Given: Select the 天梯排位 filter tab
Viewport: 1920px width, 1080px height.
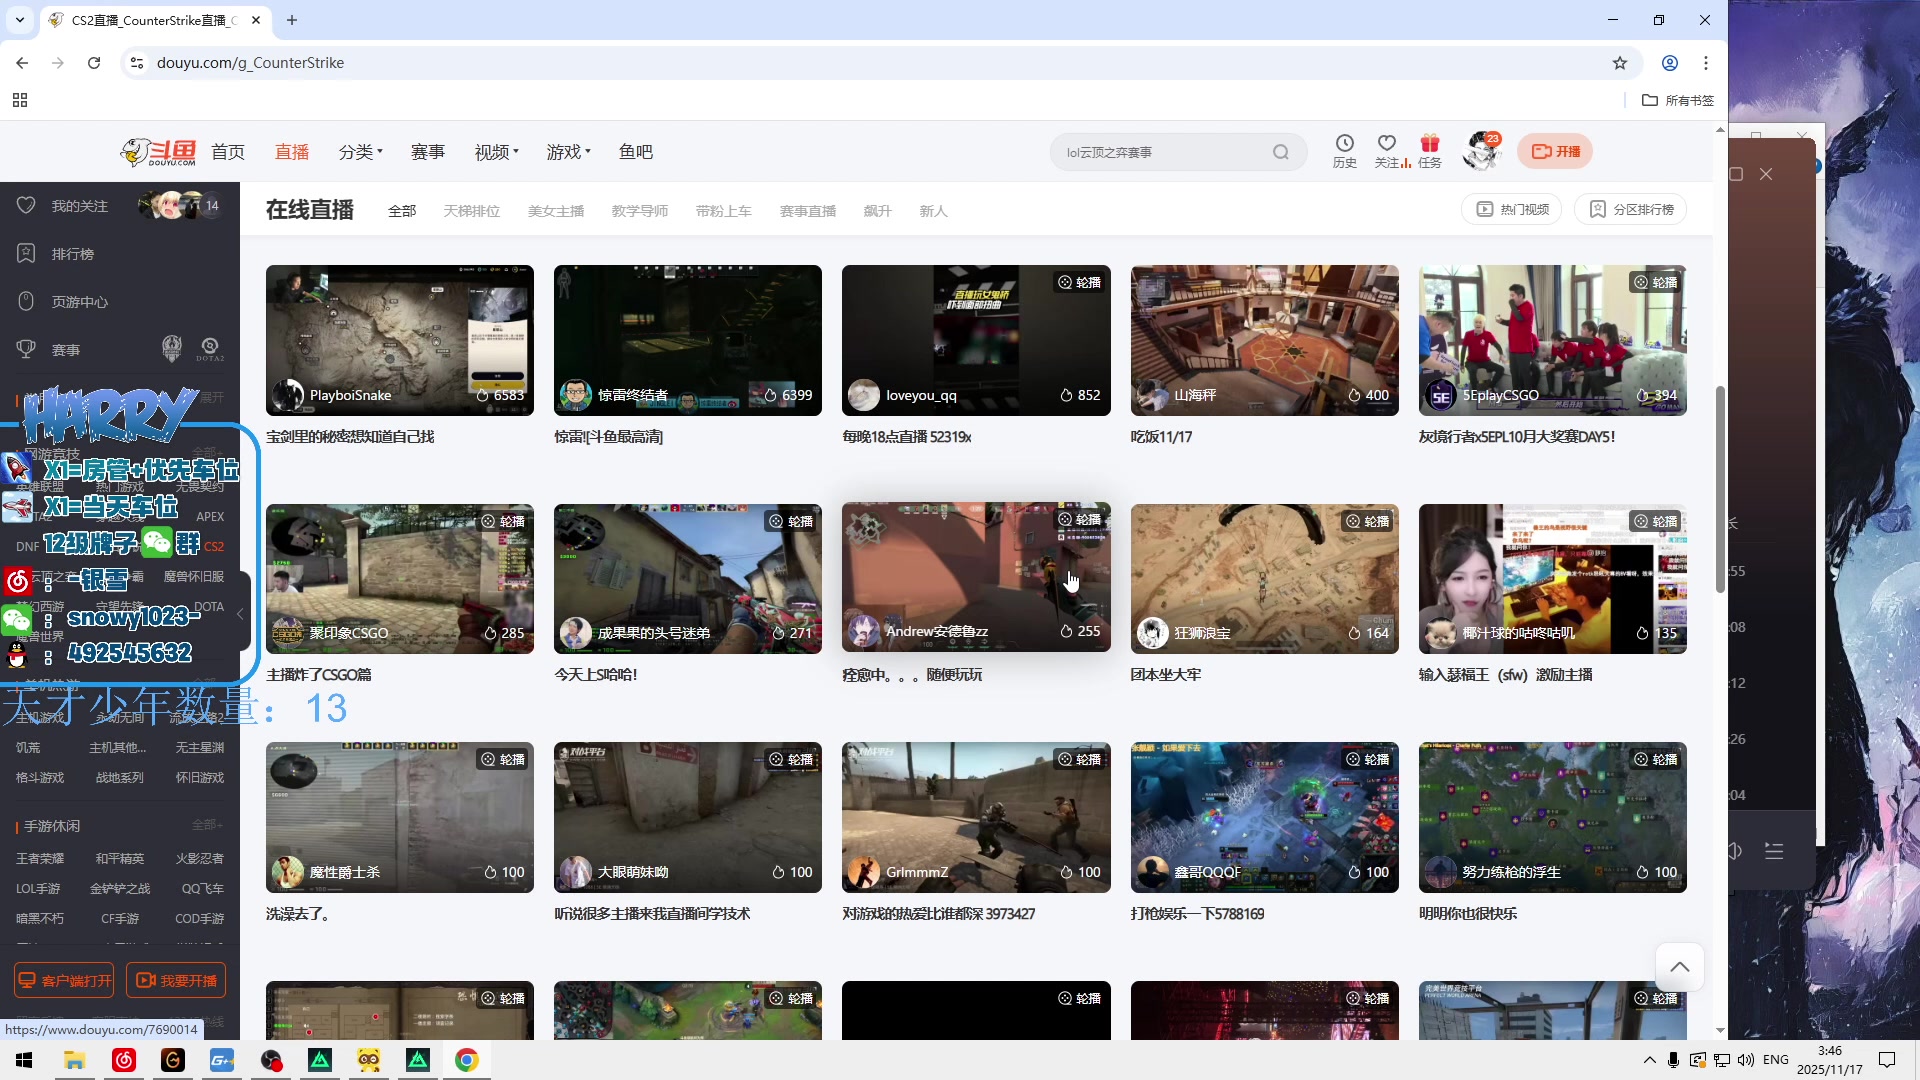Looking at the screenshot, I should [x=472, y=211].
